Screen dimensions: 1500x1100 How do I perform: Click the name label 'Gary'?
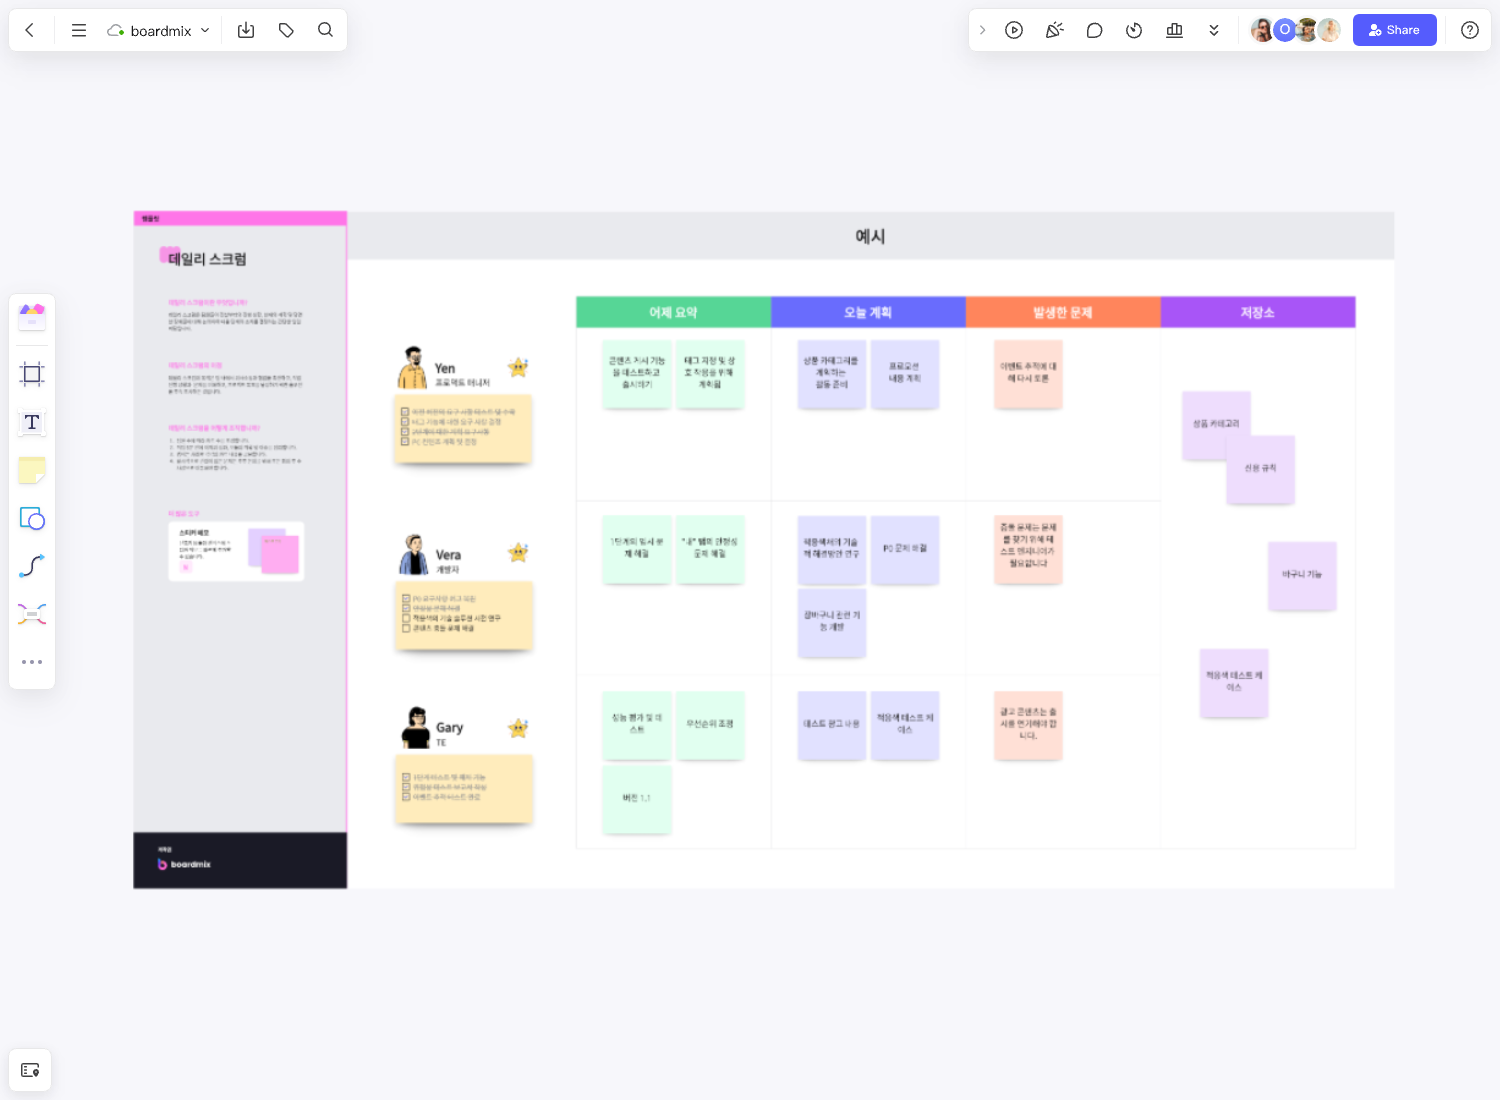(x=449, y=728)
